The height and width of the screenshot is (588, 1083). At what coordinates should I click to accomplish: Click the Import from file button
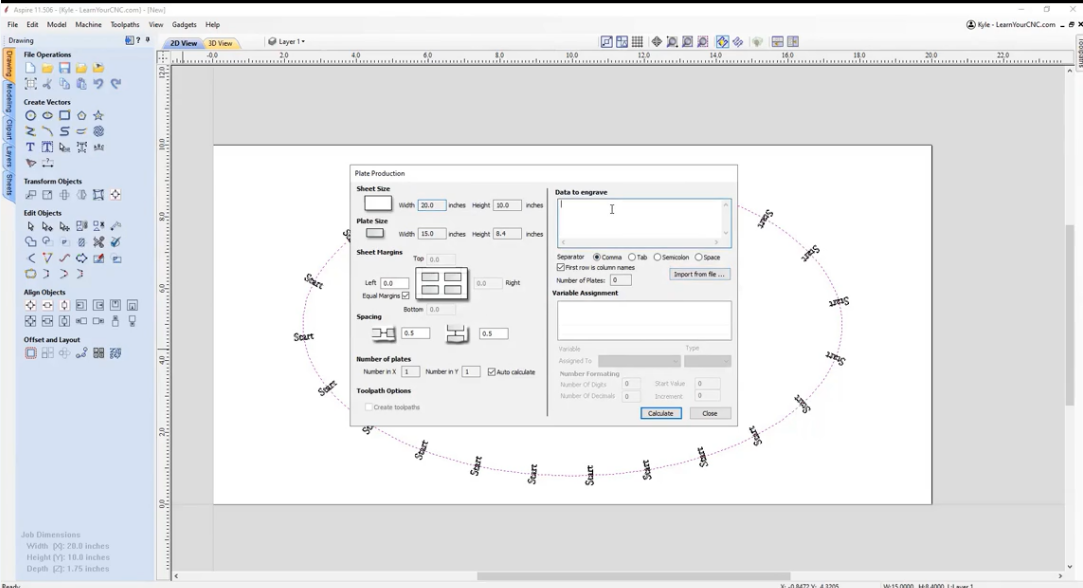pyautogui.click(x=699, y=274)
